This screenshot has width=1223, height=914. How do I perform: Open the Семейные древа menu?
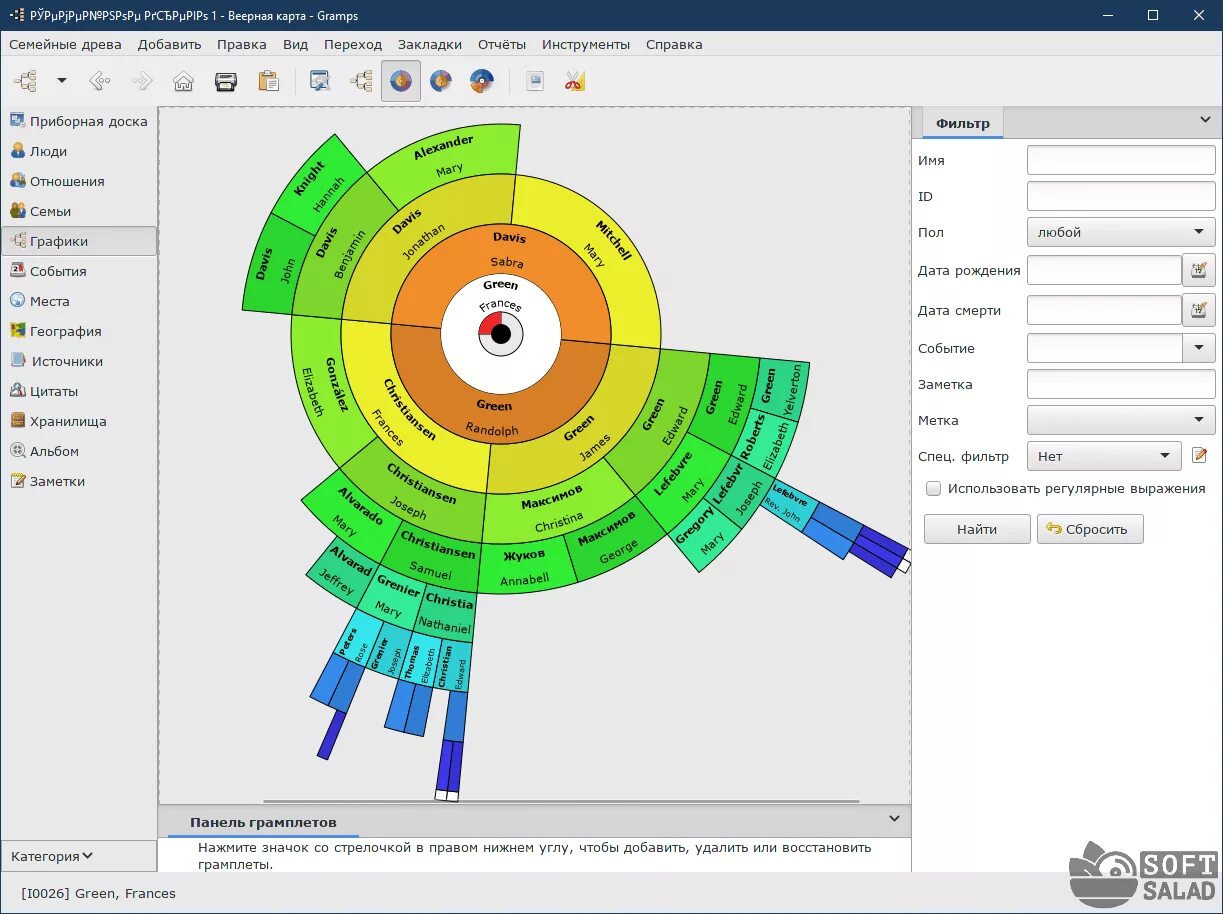click(x=65, y=44)
